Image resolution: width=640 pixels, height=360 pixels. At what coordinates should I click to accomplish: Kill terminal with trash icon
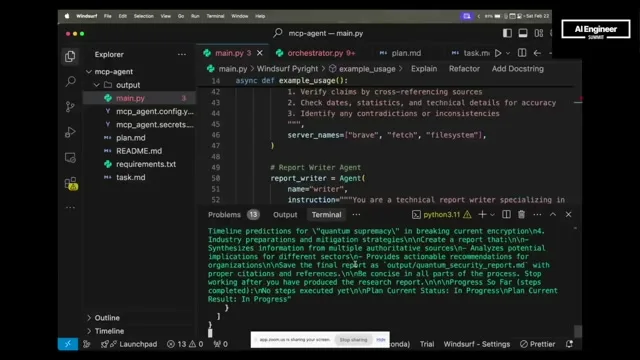(521, 215)
